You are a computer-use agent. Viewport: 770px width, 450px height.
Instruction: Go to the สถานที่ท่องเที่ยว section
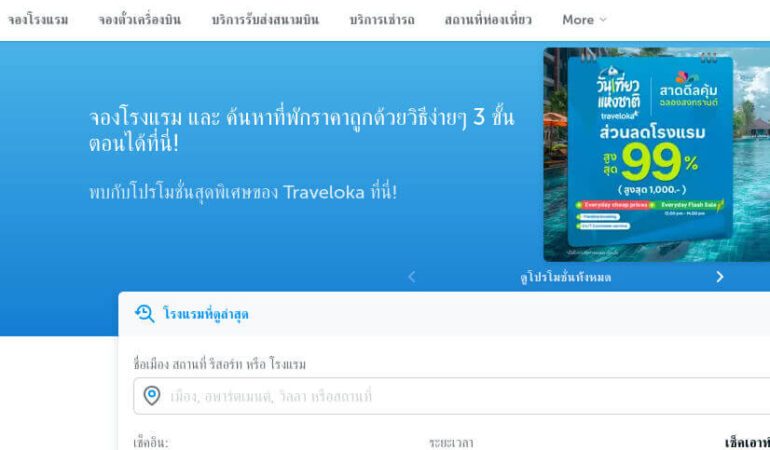488,20
